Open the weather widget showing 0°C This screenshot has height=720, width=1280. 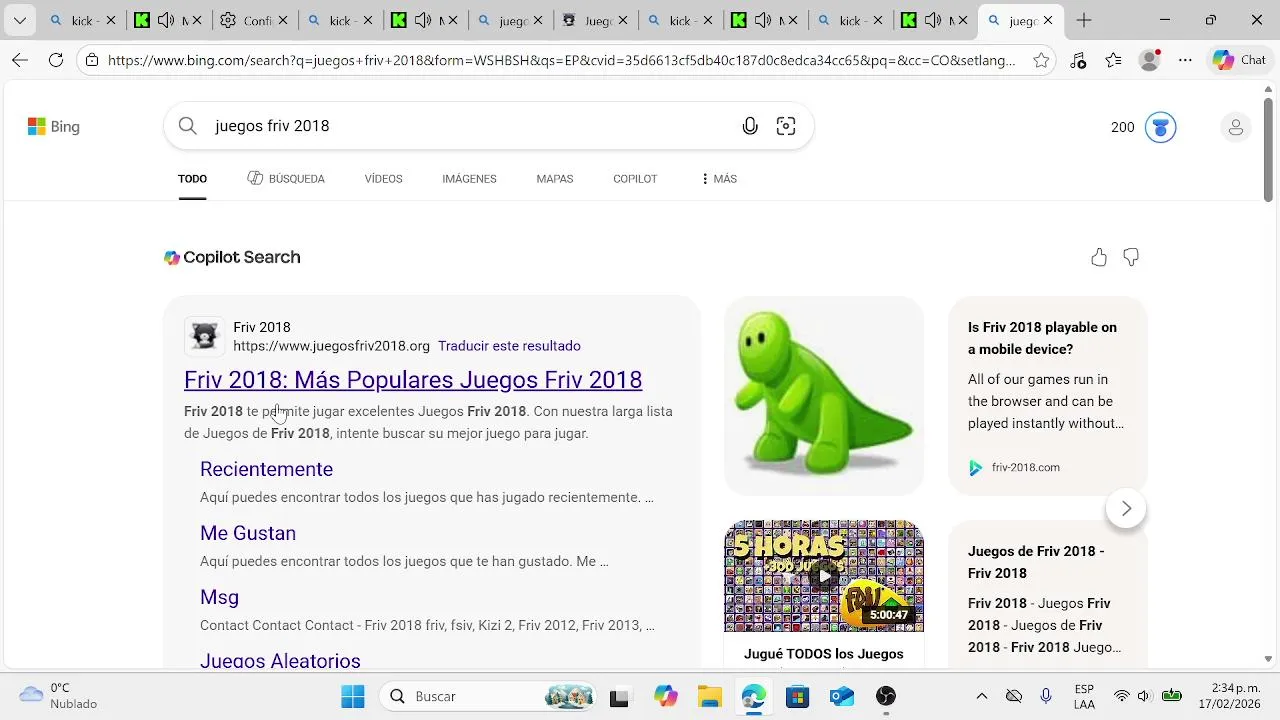(x=60, y=696)
